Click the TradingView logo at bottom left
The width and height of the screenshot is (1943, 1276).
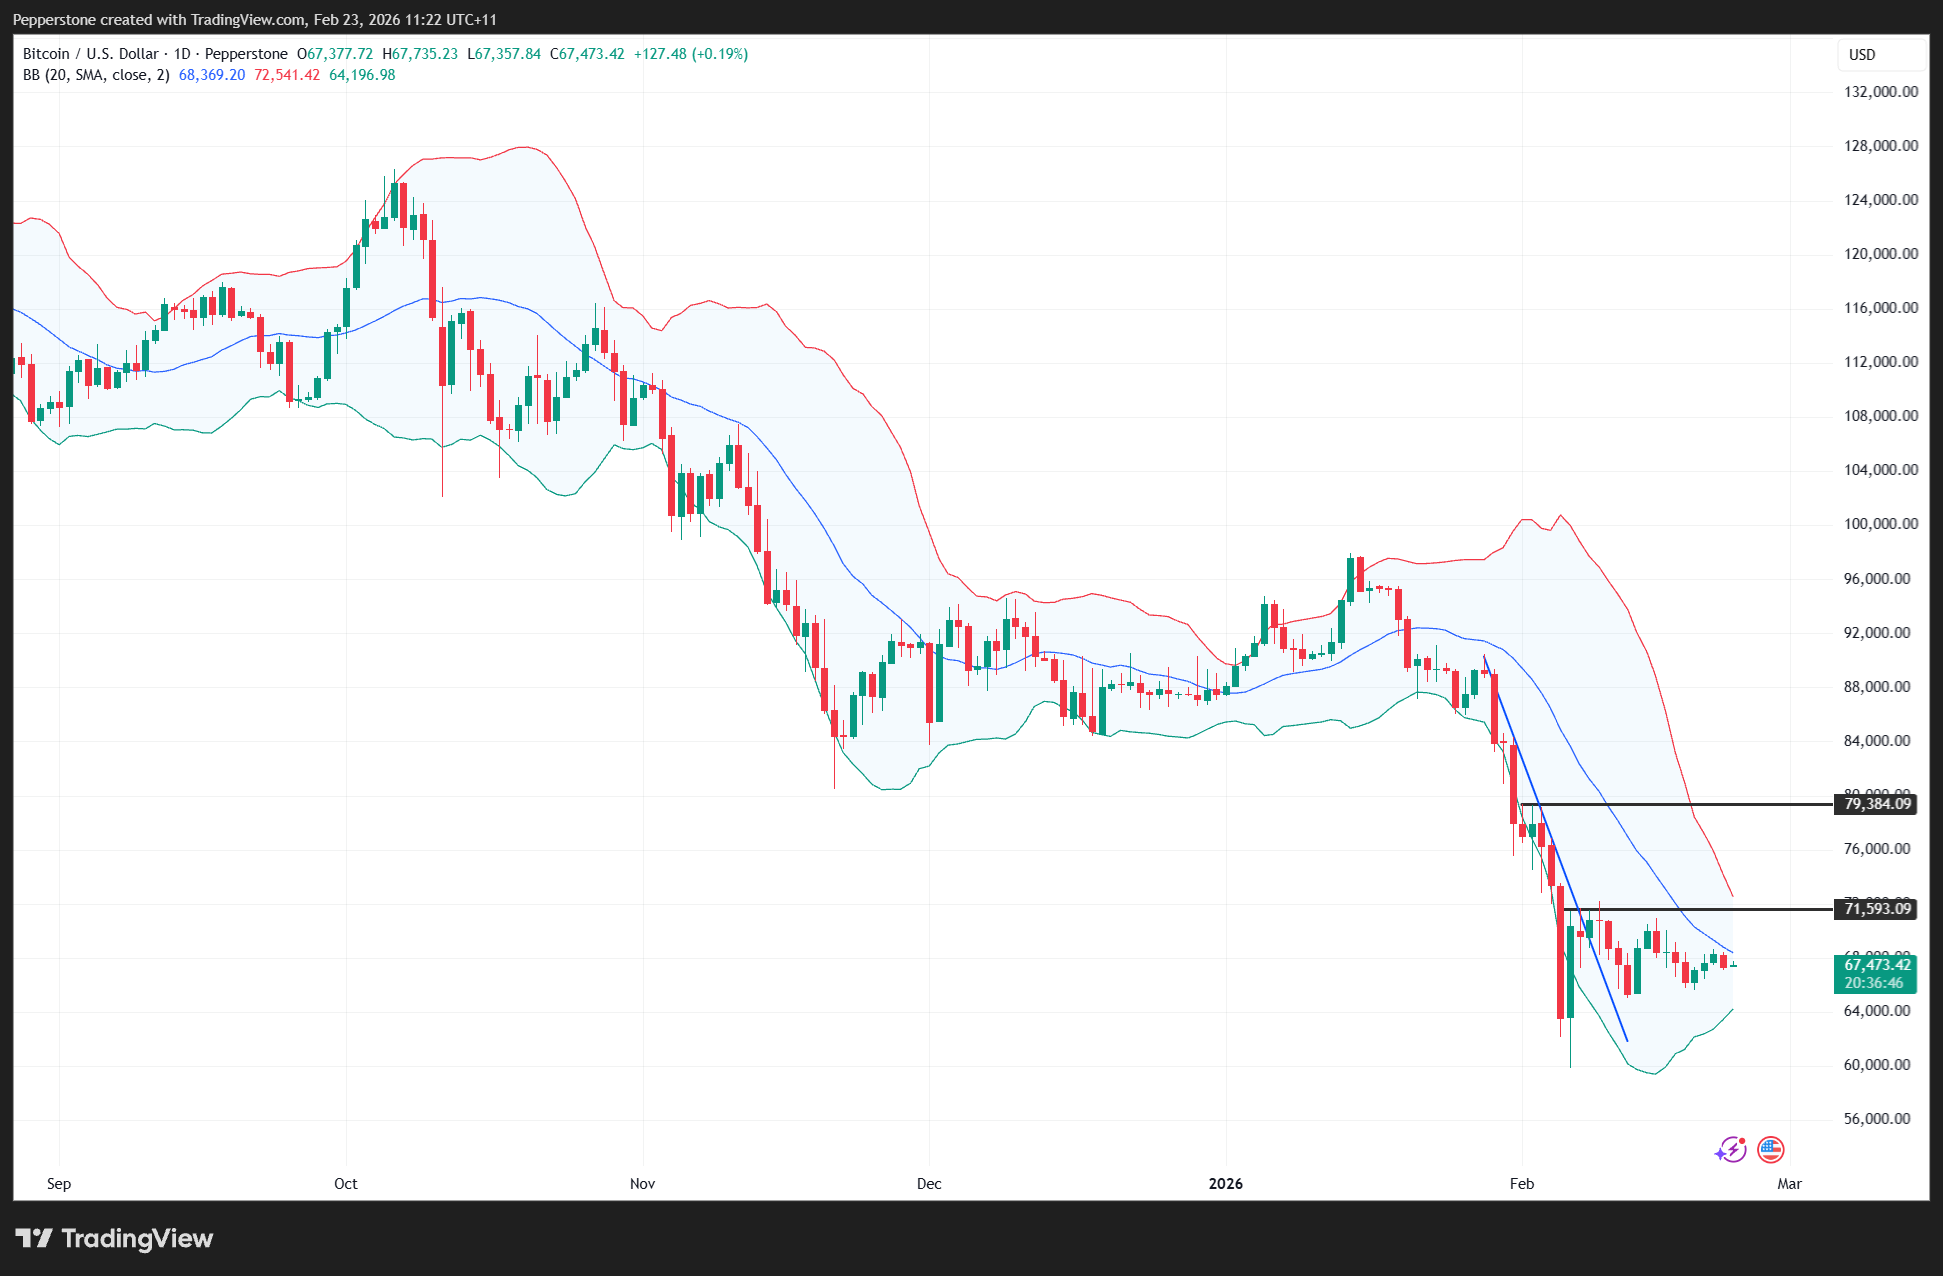[x=114, y=1238]
